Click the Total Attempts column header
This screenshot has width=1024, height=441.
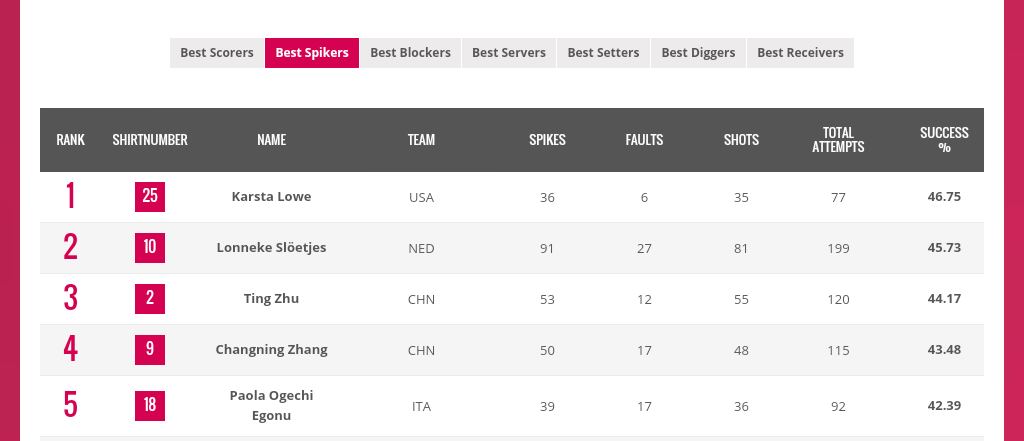(838, 140)
